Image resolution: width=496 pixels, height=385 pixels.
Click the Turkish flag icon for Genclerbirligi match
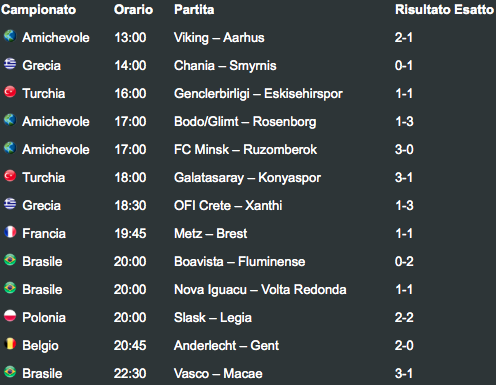(10, 92)
